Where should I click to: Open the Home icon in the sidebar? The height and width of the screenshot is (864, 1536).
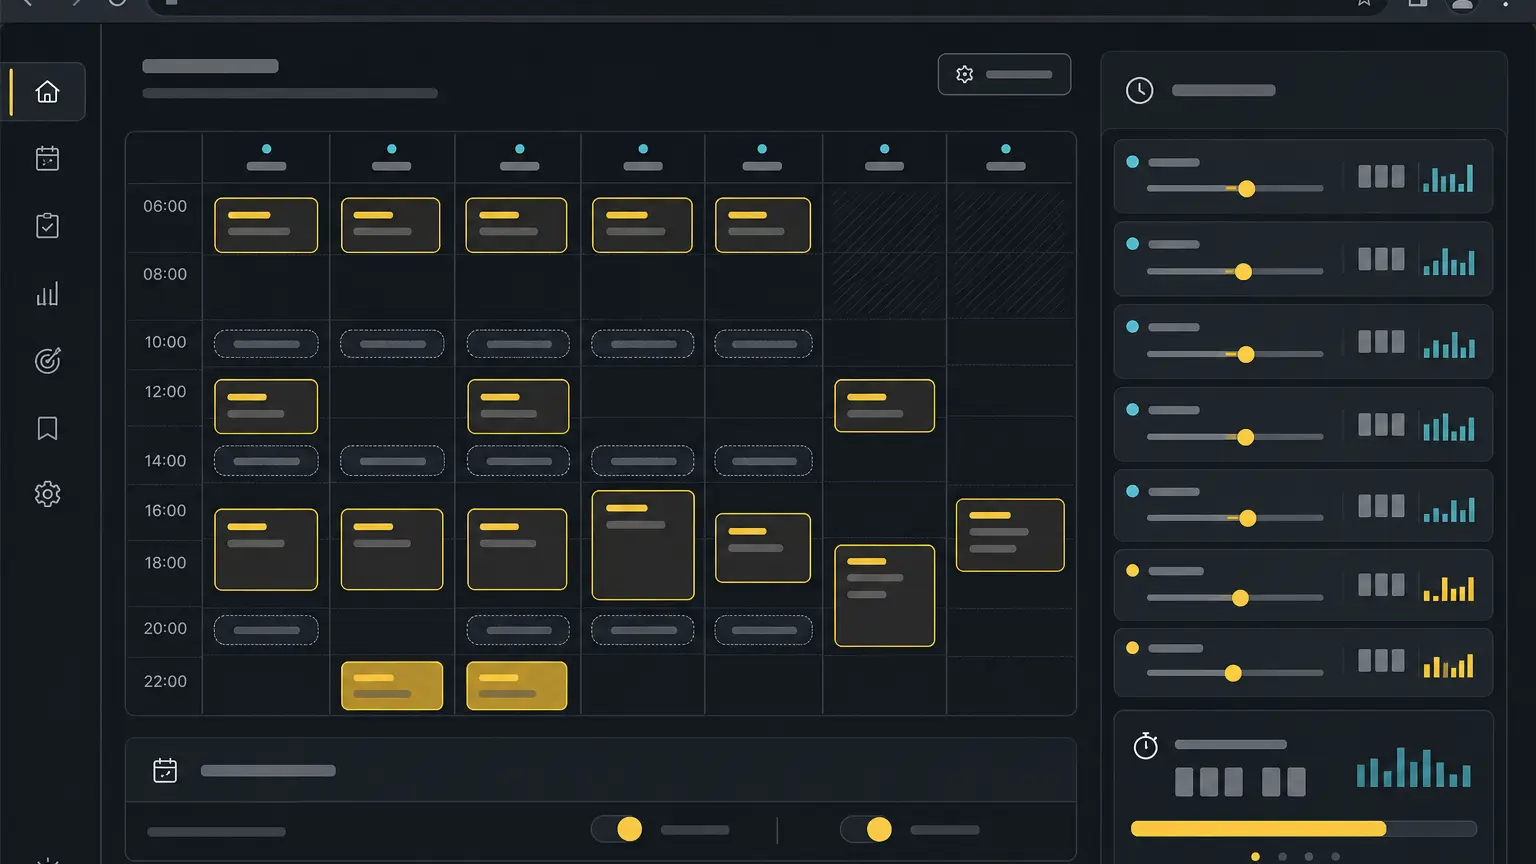pos(47,92)
